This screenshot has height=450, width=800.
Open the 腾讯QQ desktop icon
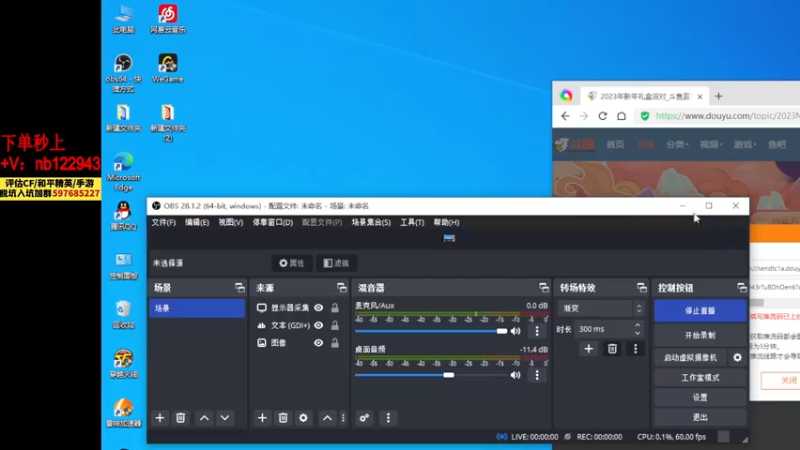pyautogui.click(x=123, y=216)
